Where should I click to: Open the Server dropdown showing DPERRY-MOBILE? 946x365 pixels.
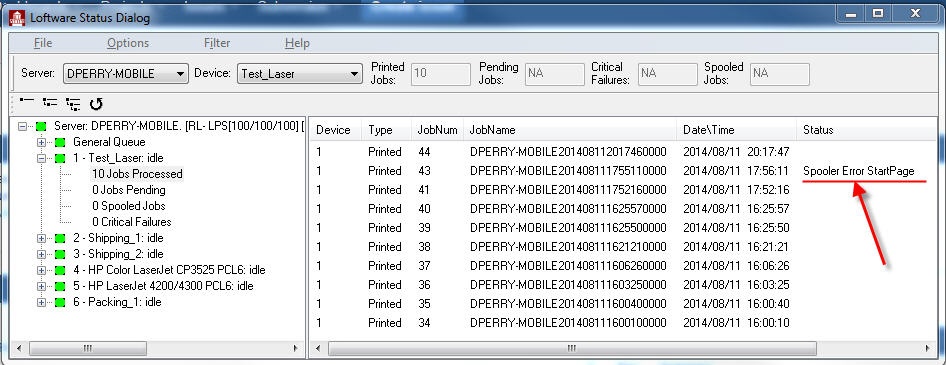pyautogui.click(x=125, y=74)
